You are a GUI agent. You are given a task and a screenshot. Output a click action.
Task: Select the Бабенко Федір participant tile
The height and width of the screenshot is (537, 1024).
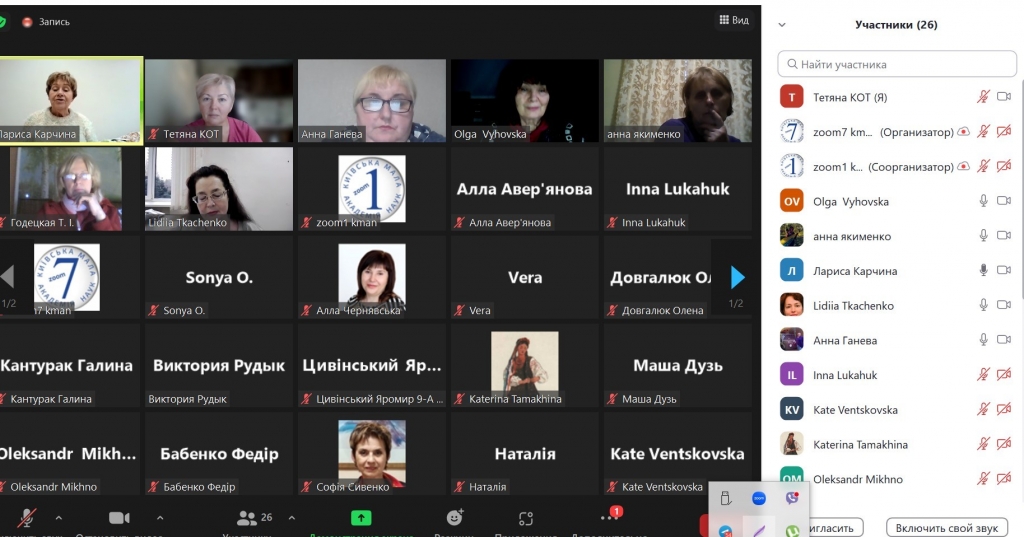coord(219,453)
